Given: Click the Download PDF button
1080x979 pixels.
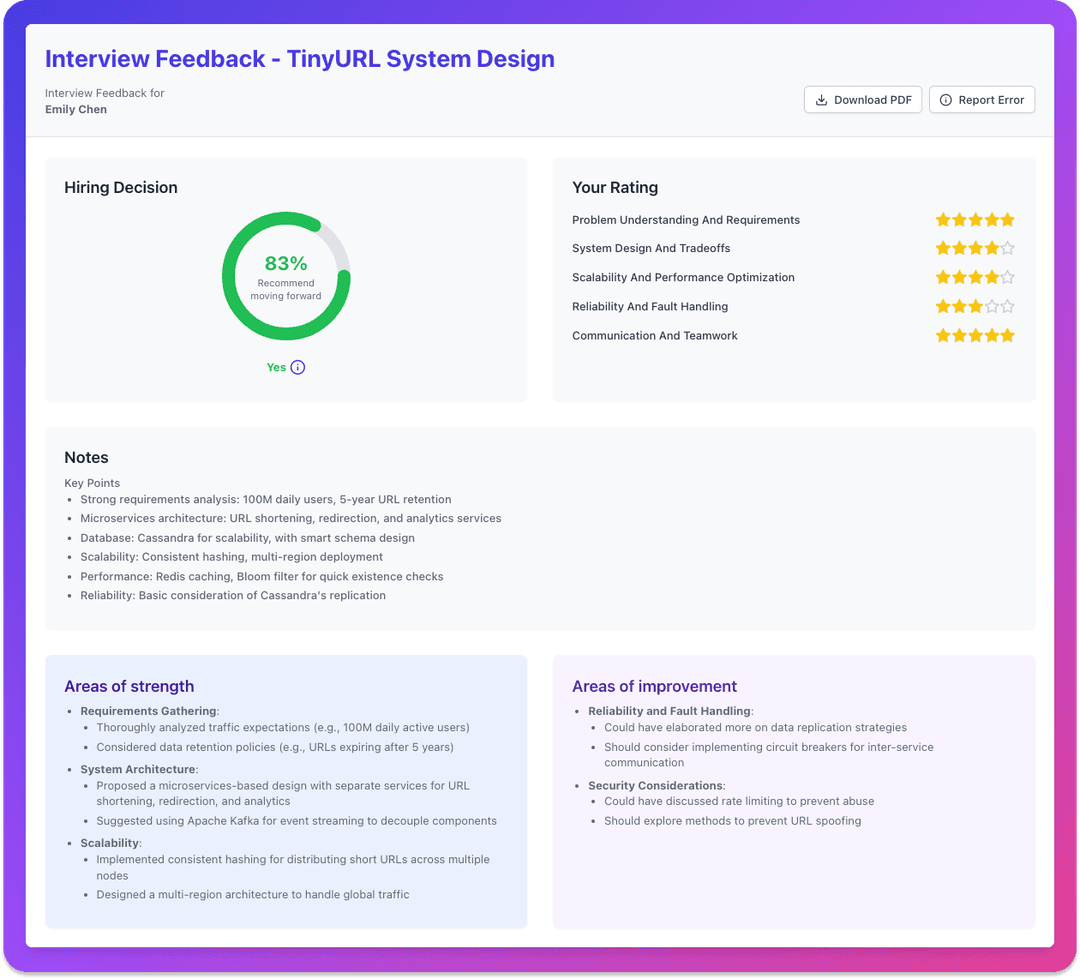Looking at the screenshot, I should (862, 99).
